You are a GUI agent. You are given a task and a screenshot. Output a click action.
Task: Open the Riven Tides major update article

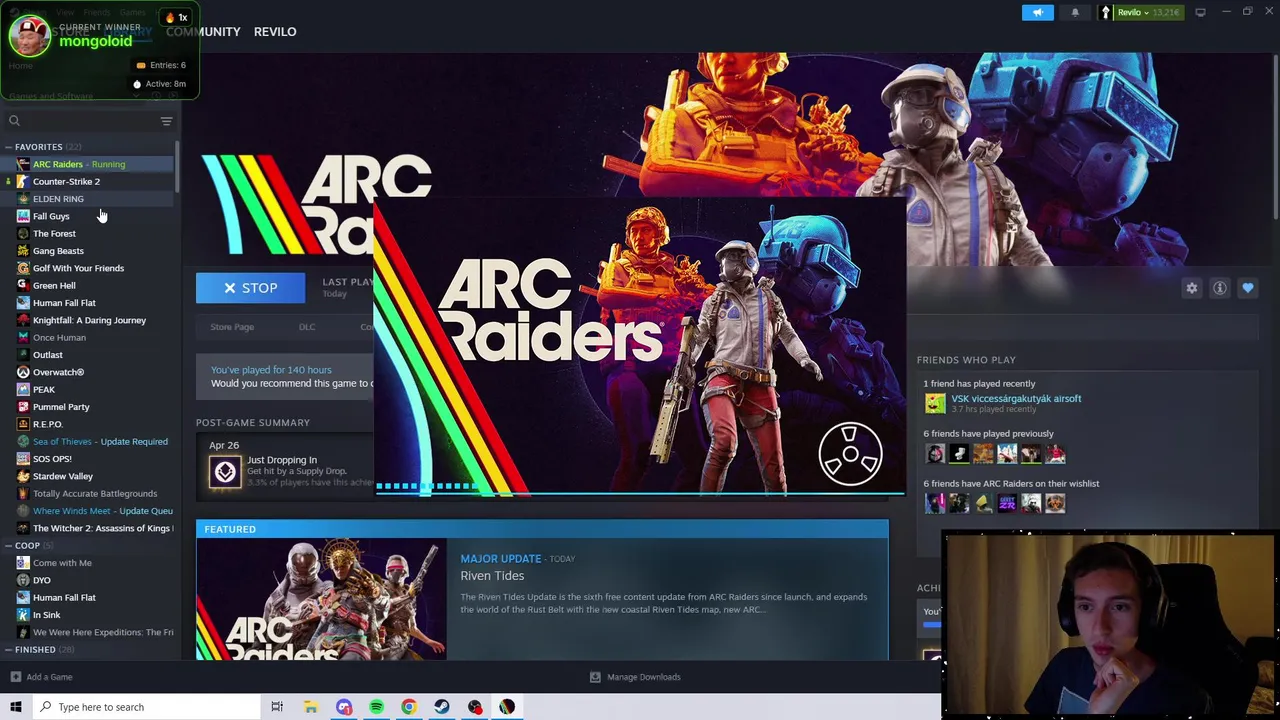492,576
